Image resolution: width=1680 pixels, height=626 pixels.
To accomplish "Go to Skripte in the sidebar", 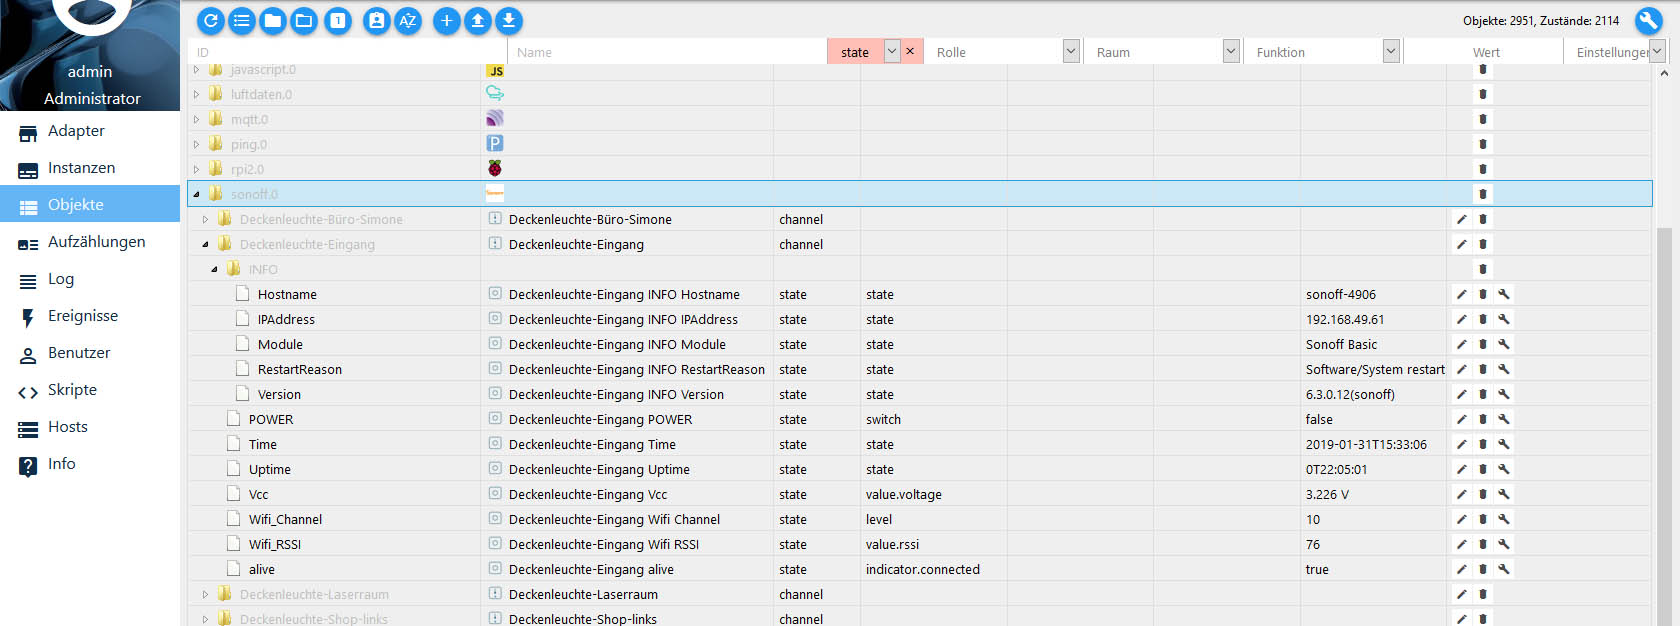I will 72,390.
